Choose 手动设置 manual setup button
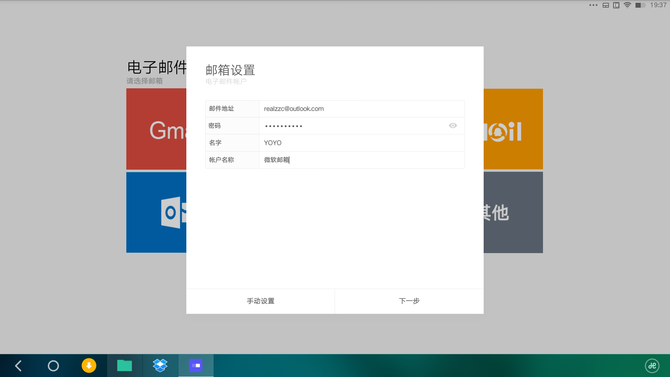670x377 pixels. click(260, 301)
